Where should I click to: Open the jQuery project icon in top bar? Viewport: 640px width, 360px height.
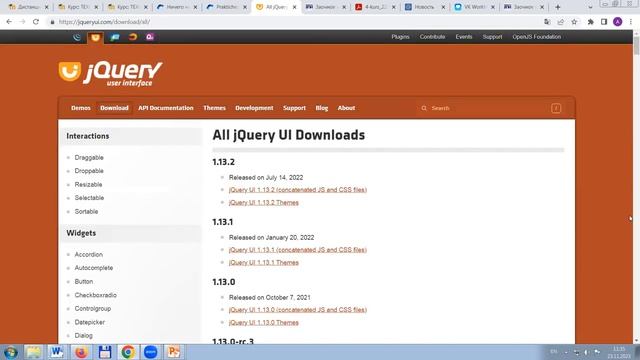click(77, 37)
